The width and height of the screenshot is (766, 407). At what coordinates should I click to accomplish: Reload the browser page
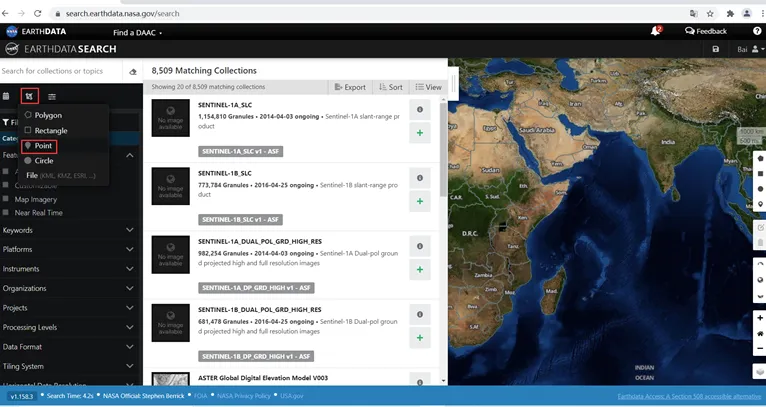click(38, 14)
